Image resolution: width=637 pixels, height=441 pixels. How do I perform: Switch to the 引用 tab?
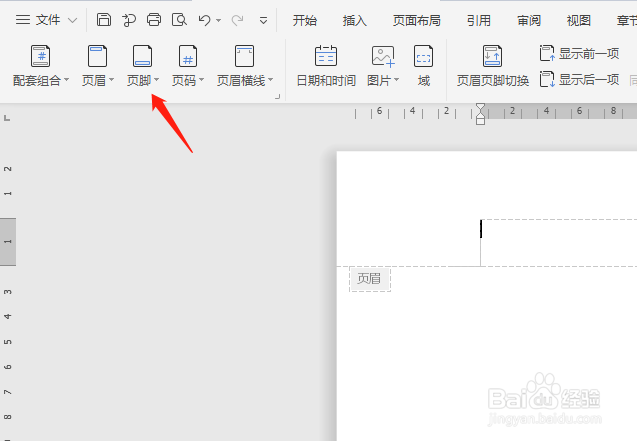point(479,20)
